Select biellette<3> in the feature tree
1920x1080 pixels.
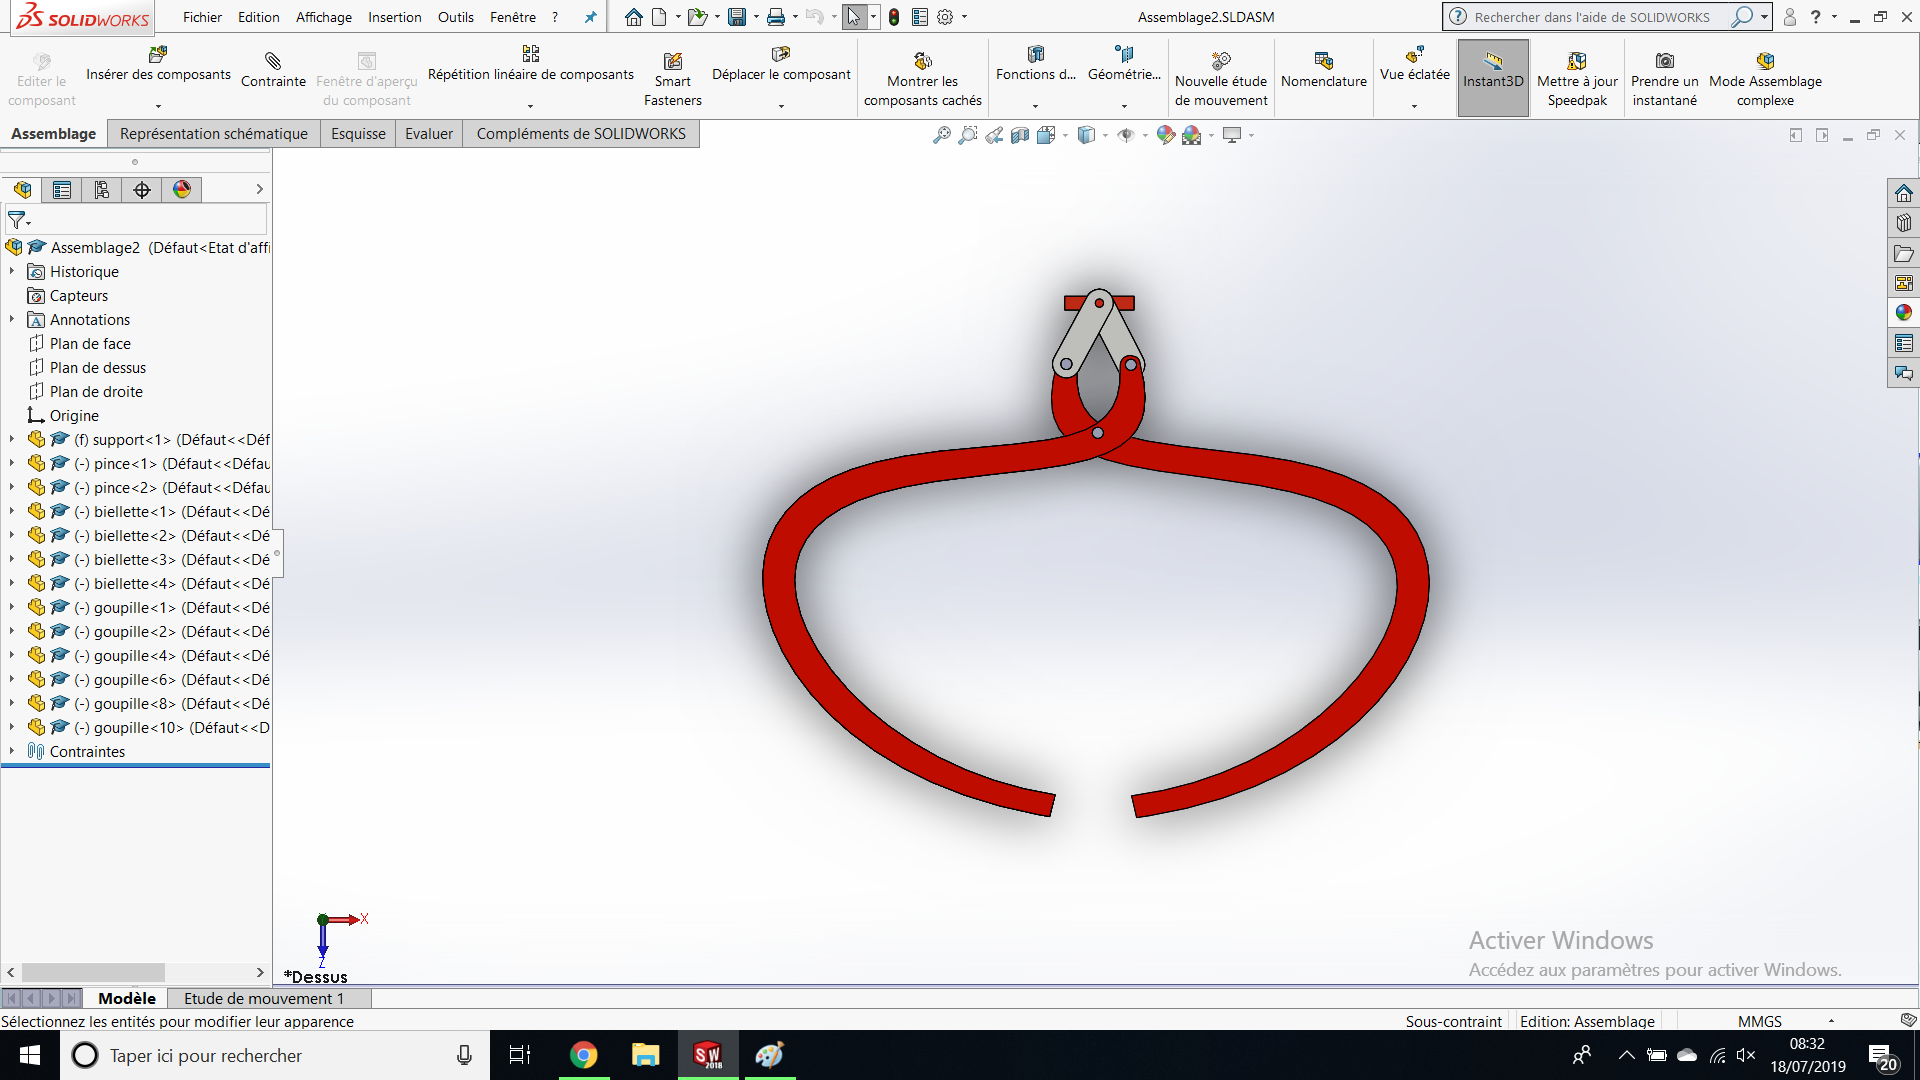pyautogui.click(x=135, y=559)
